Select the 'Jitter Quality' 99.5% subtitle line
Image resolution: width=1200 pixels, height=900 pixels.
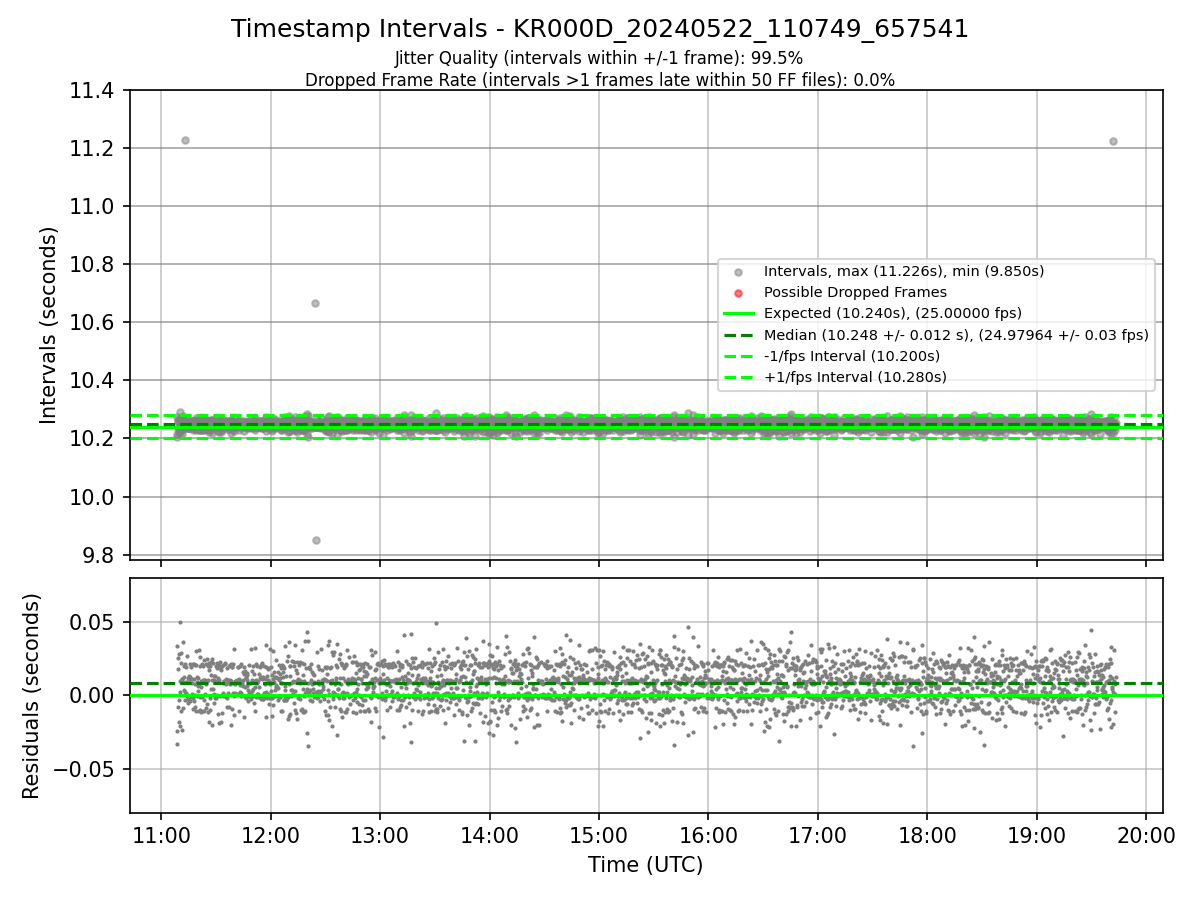pos(599,58)
